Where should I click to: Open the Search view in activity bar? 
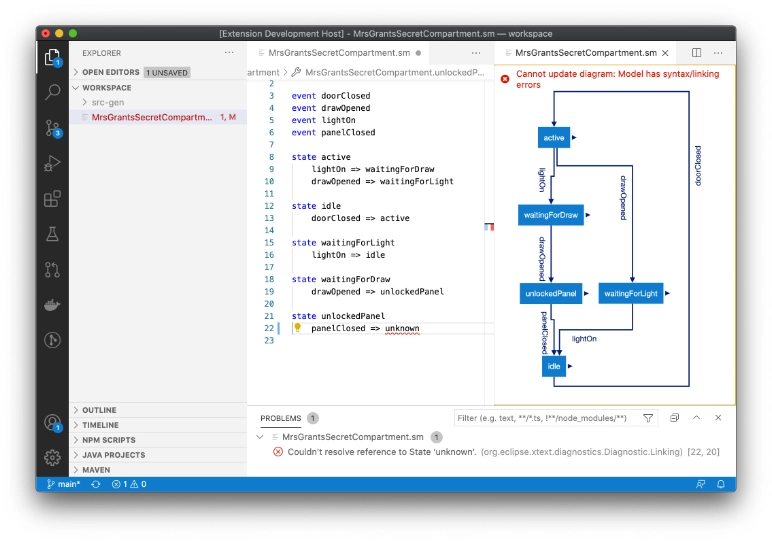click(x=52, y=92)
